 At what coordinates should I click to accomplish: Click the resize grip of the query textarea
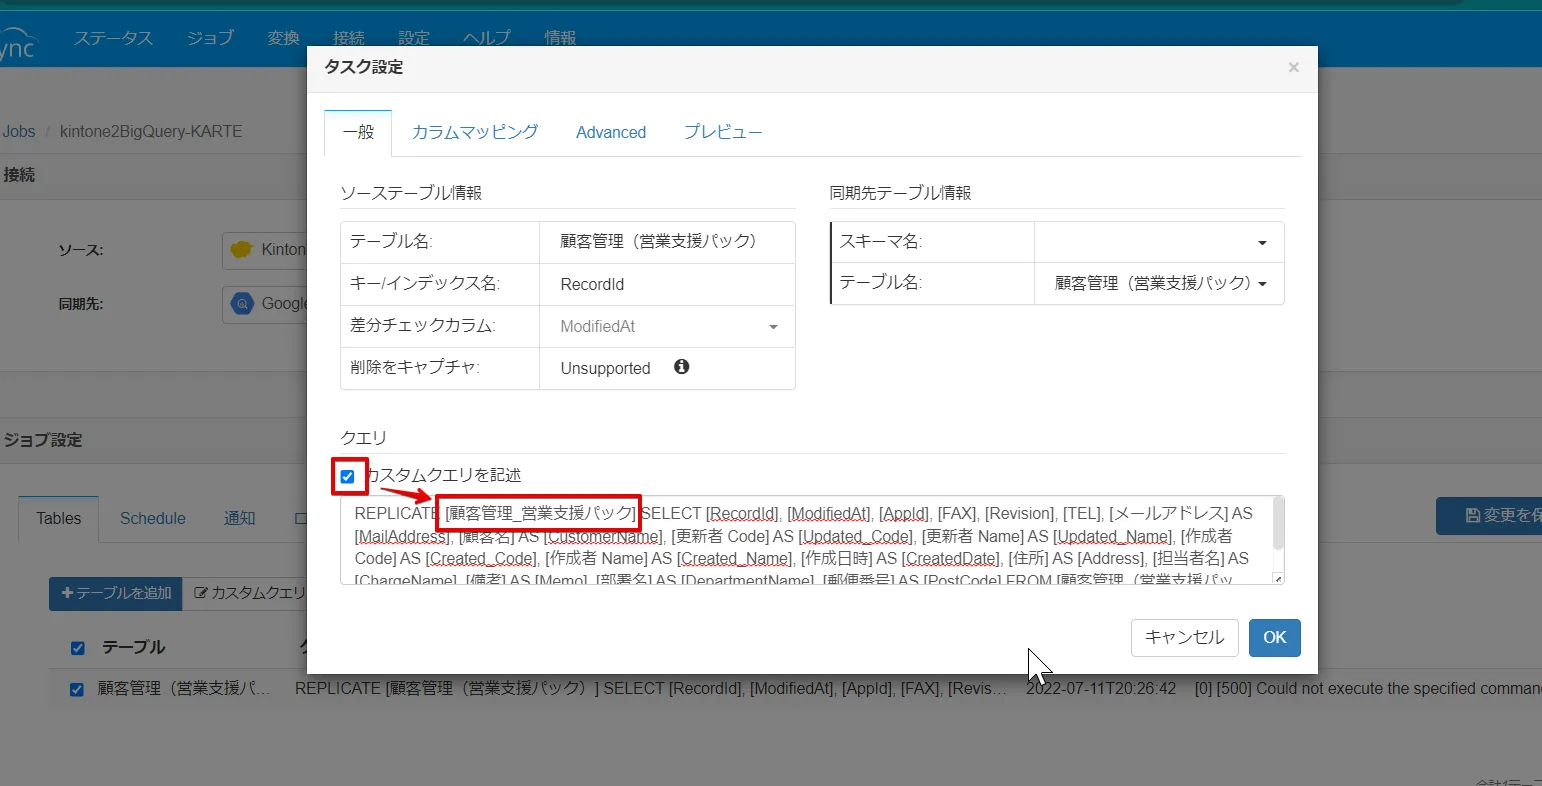1277,579
